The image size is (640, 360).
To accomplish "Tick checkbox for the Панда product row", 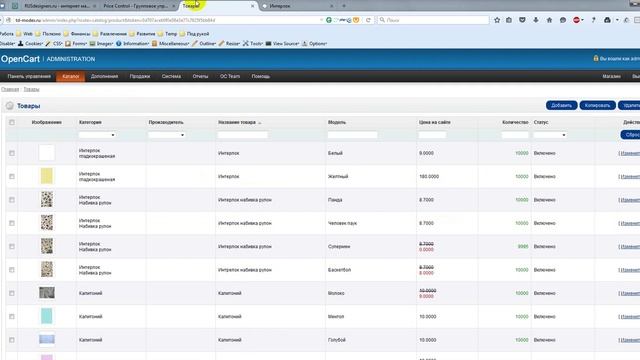I will [12, 200].
